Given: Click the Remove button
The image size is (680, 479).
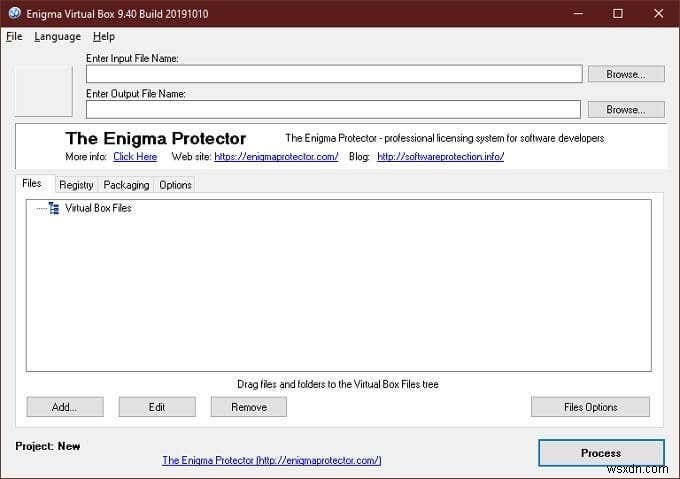Looking at the screenshot, I should (249, 407).
